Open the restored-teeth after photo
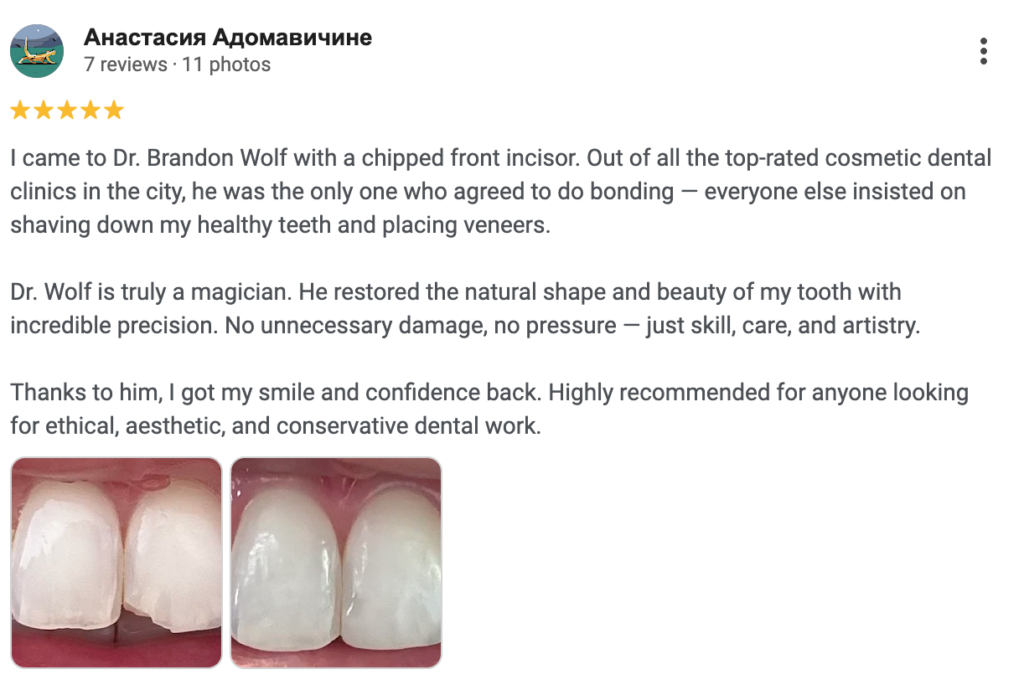The width and height of the screenshot is (1024, 685). tap(336, 562)
